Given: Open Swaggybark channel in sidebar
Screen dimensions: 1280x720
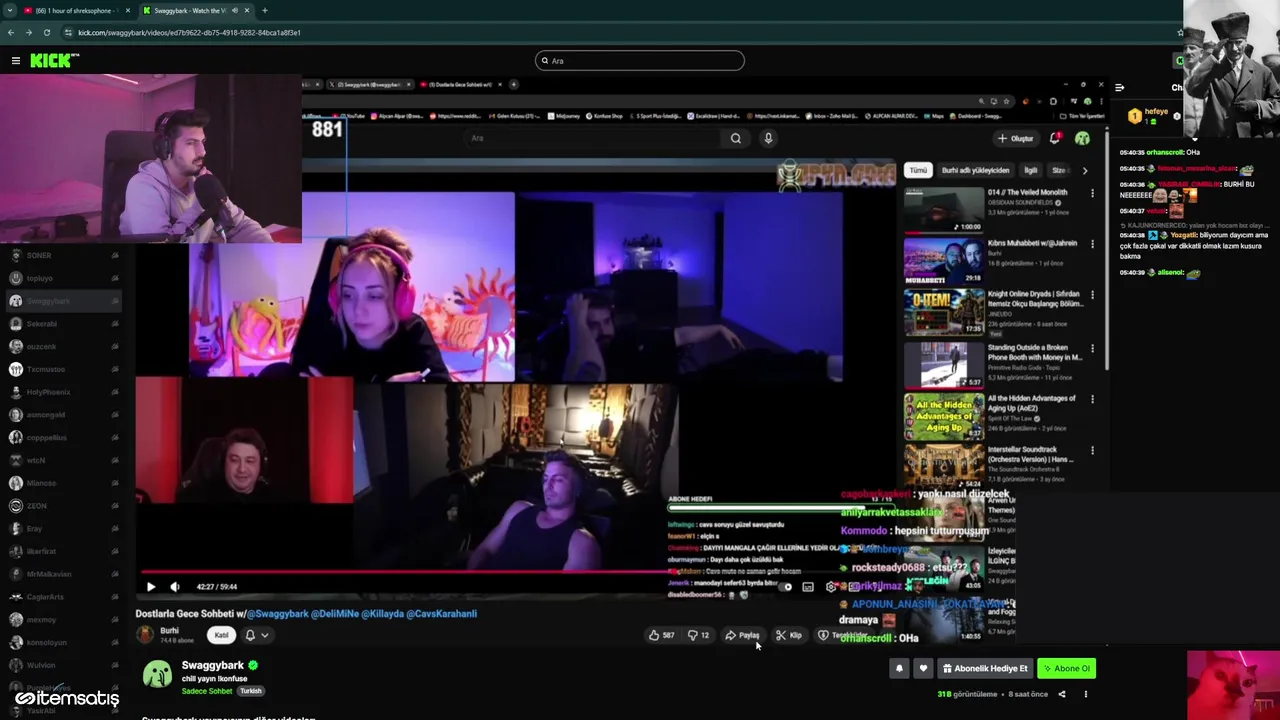Looking at the screenshot, I should point(62,301).
